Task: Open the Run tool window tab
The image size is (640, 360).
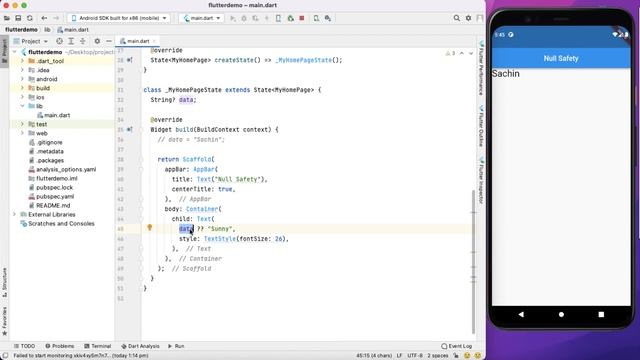Action: [176, 346]
